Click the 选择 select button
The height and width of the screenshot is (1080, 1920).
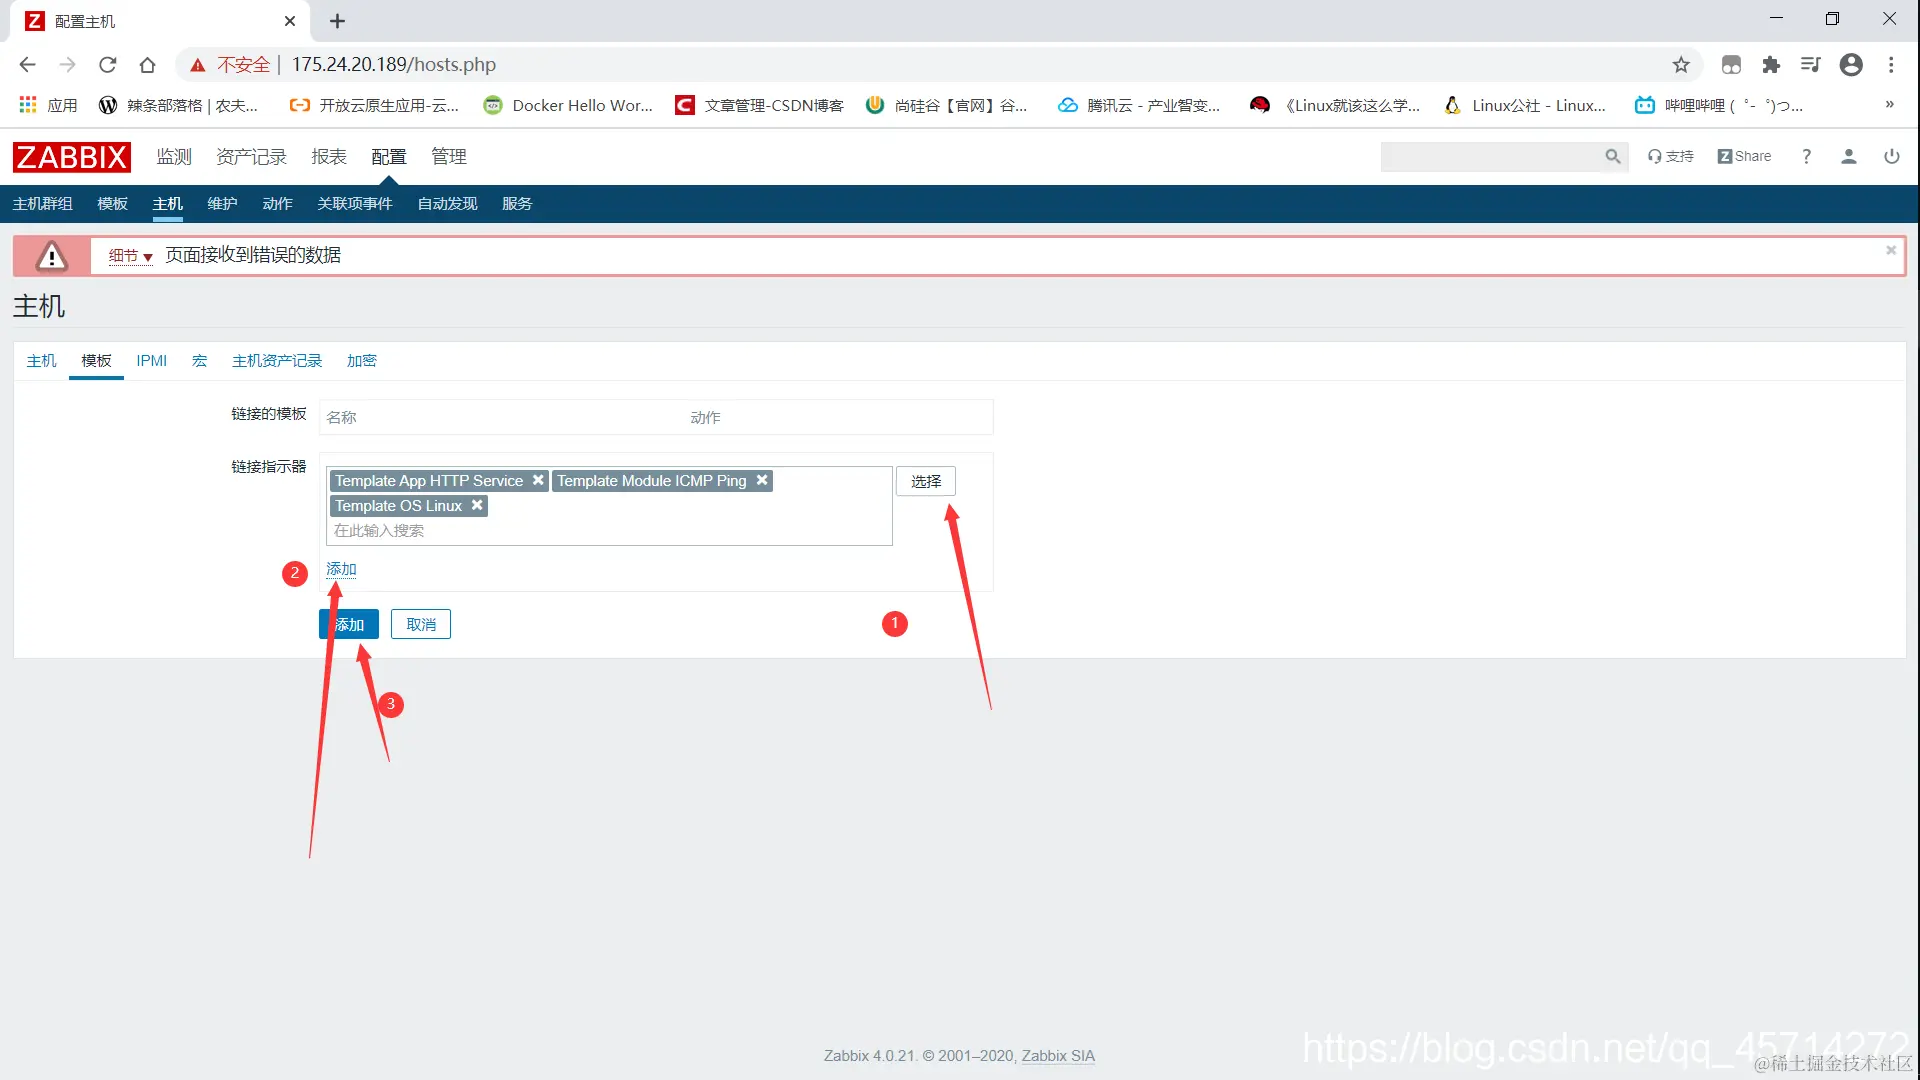tap(925, 481)
